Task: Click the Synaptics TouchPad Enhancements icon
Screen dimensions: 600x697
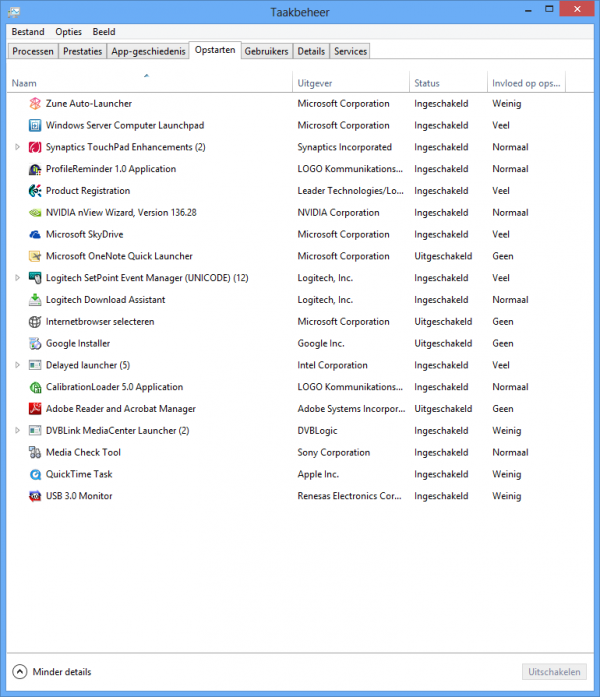Action: coord(35,147)
